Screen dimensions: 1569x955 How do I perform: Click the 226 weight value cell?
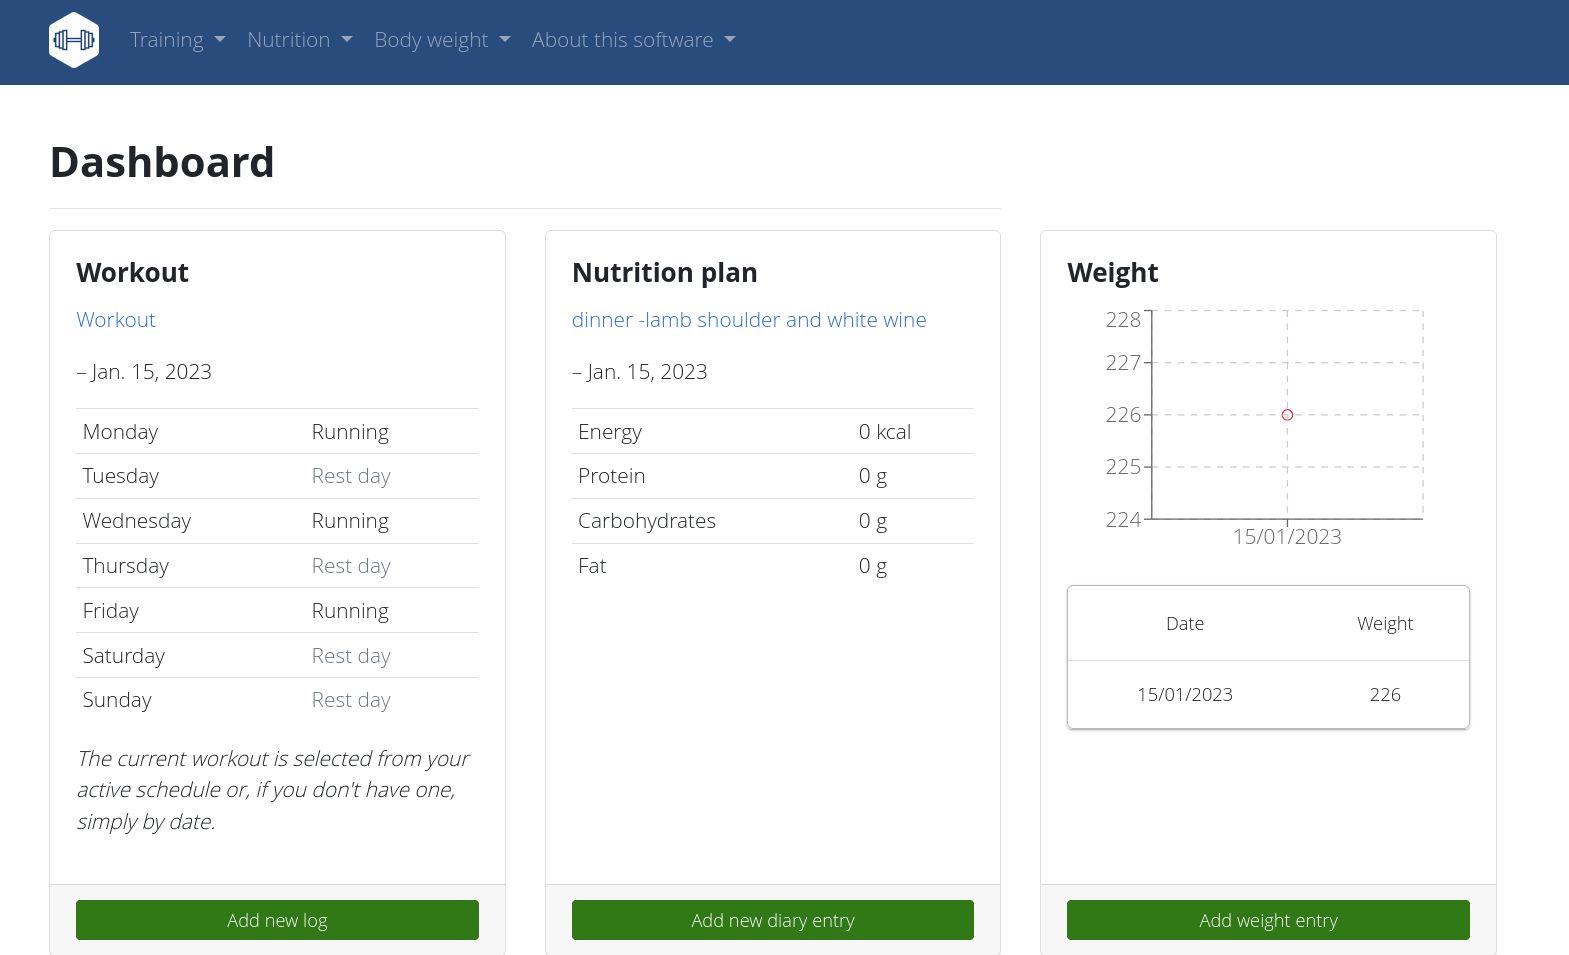(1384, 695)
